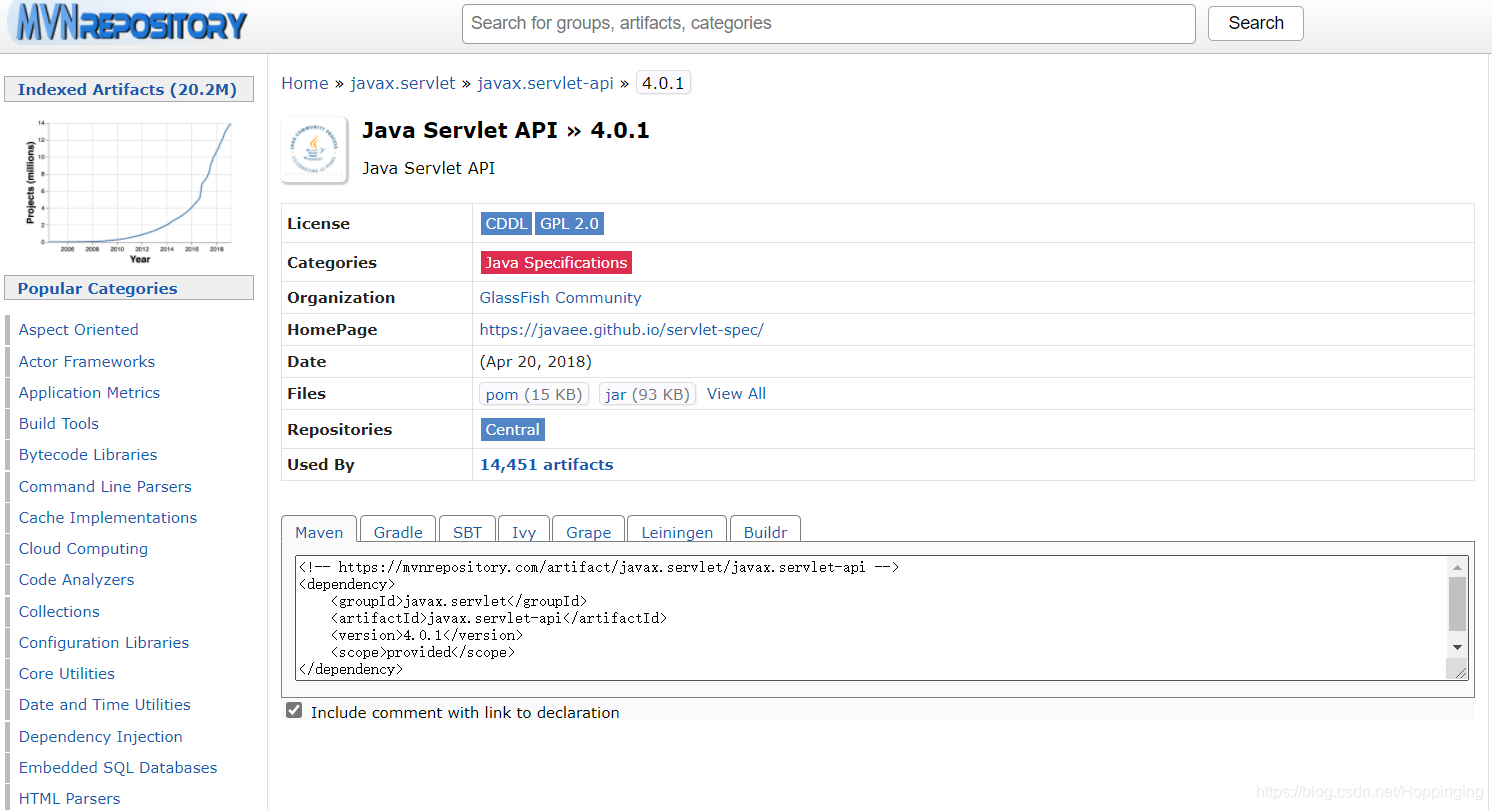Screen dimensions: 1492x810
Task: Click View All files link
Action: 736,394
